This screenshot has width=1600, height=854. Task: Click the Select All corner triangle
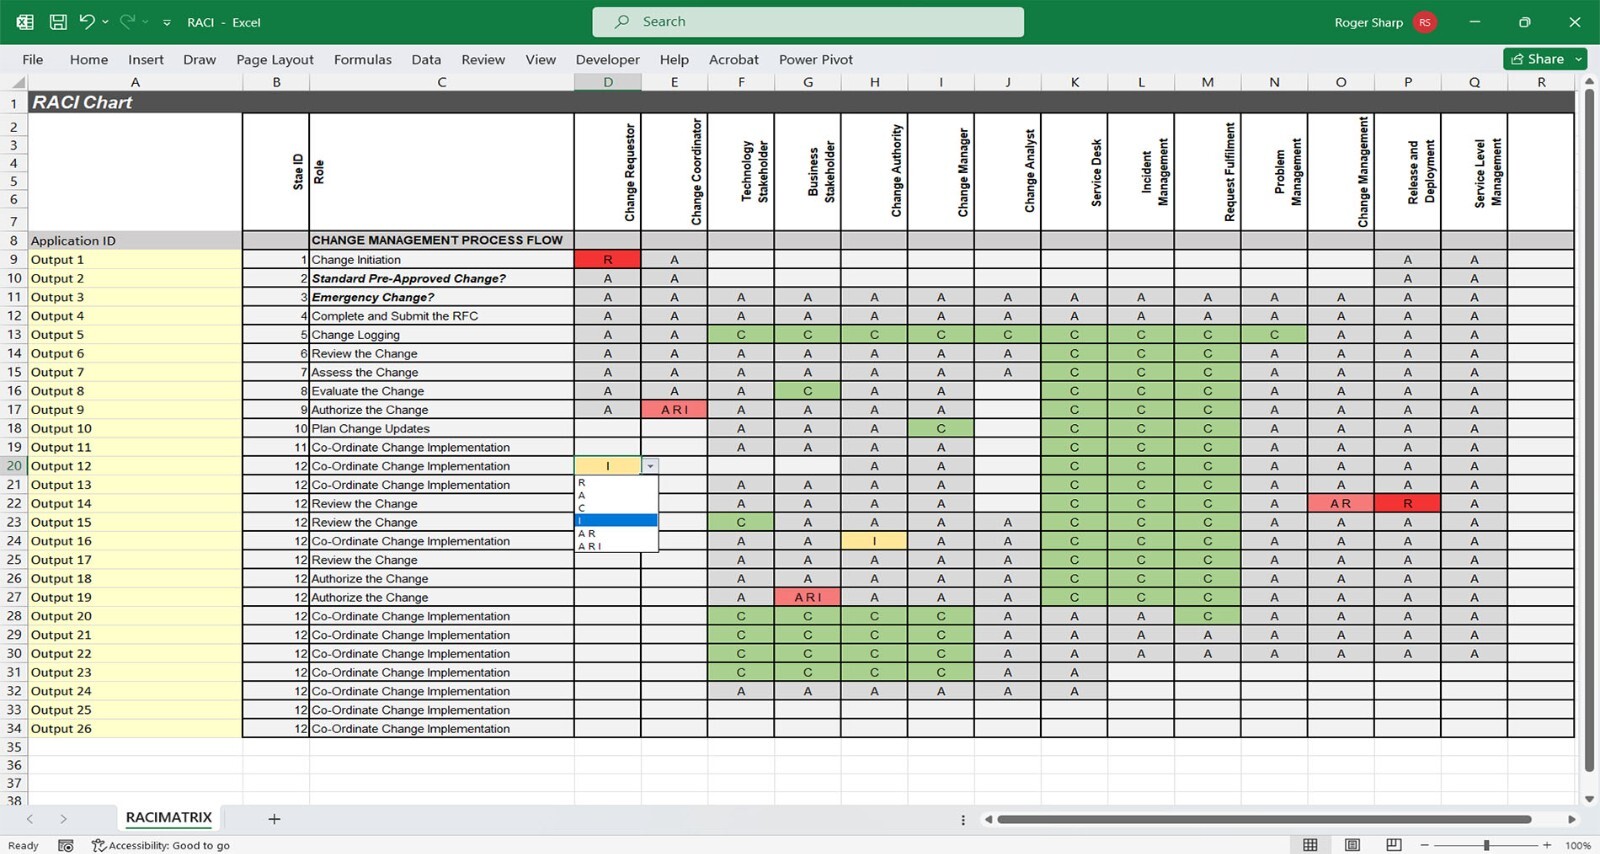pos(17,83)
